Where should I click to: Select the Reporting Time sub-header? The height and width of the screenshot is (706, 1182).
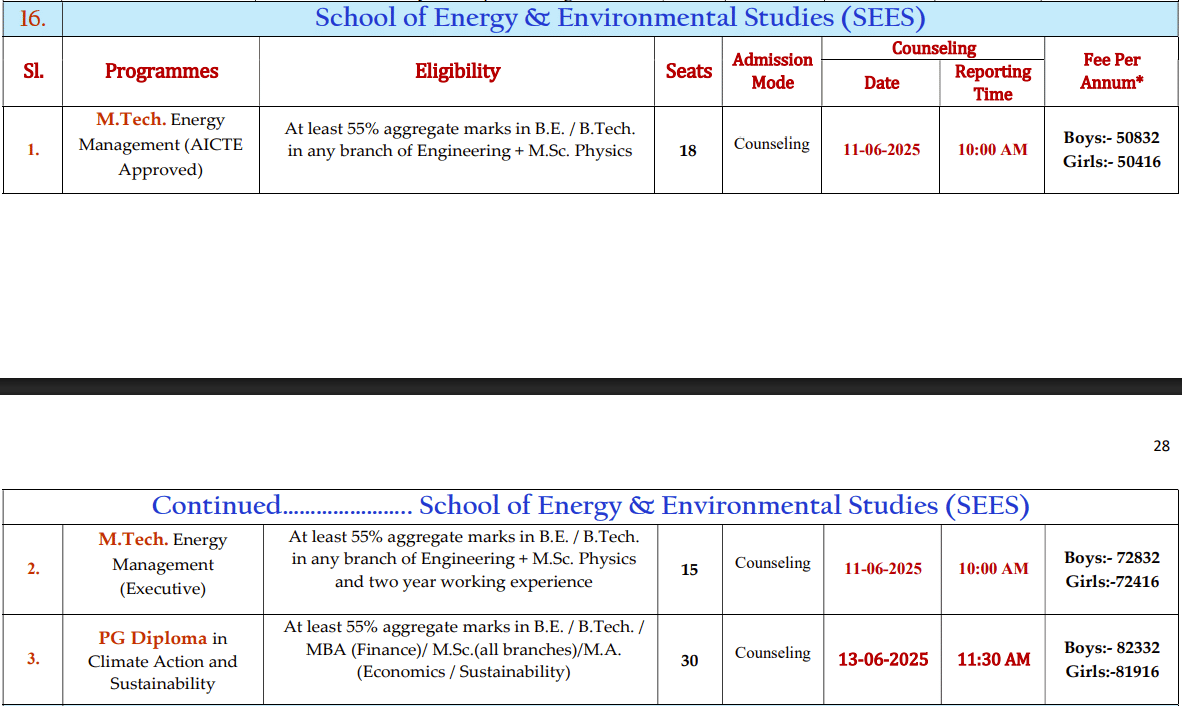(x=992, y=82)
